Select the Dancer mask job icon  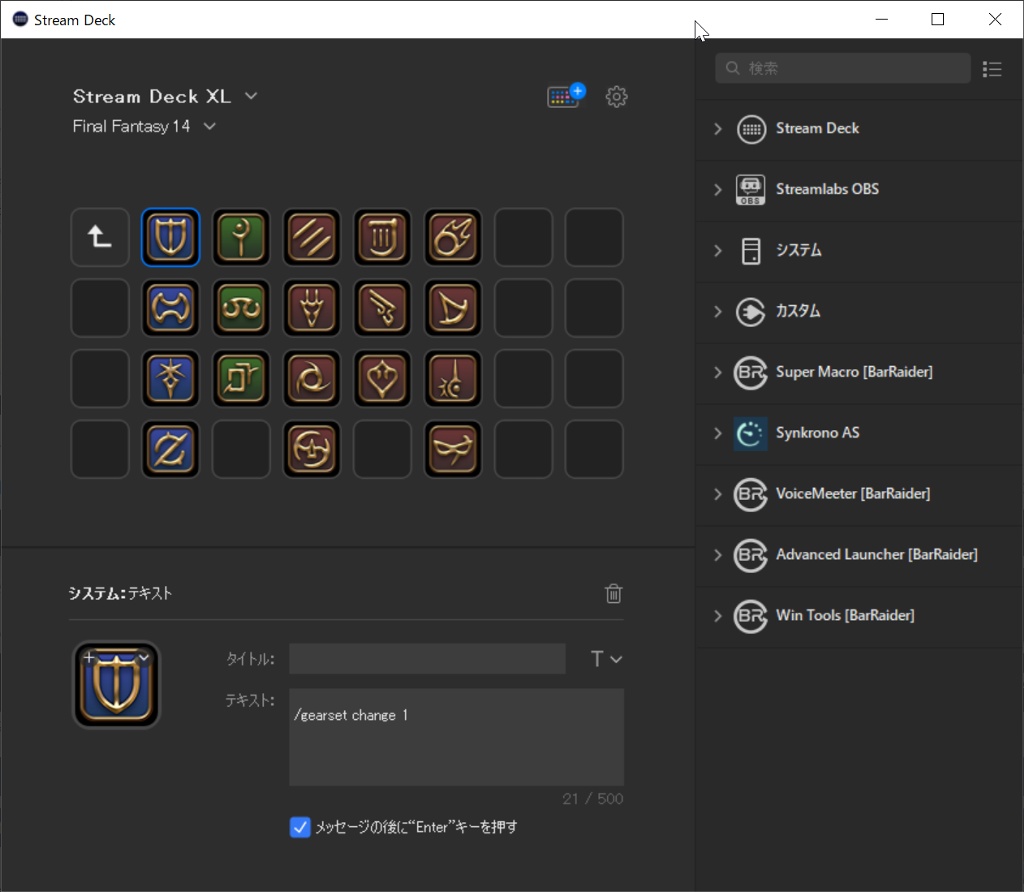[453, 449]
